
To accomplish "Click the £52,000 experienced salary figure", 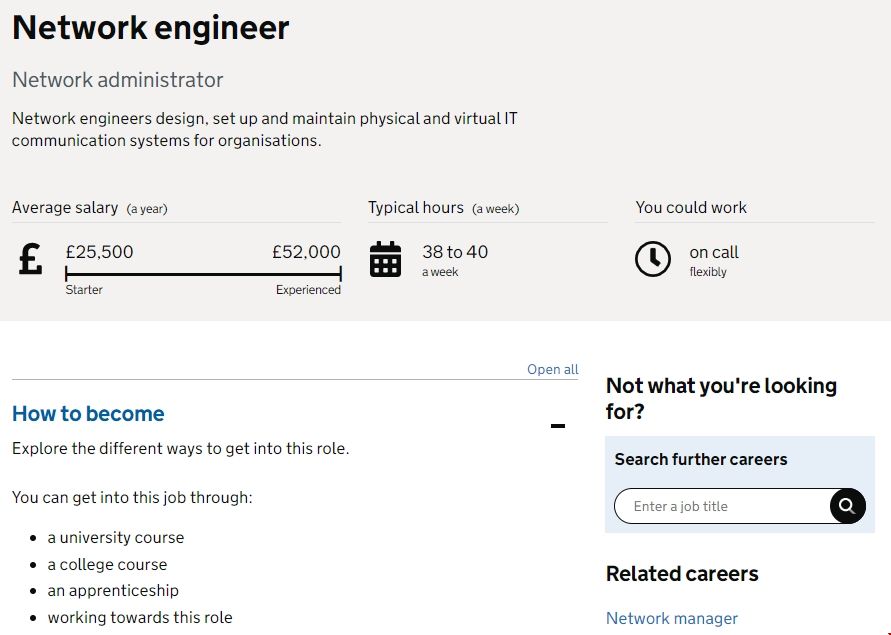I will pyautogui.click(x=306, y=252).
